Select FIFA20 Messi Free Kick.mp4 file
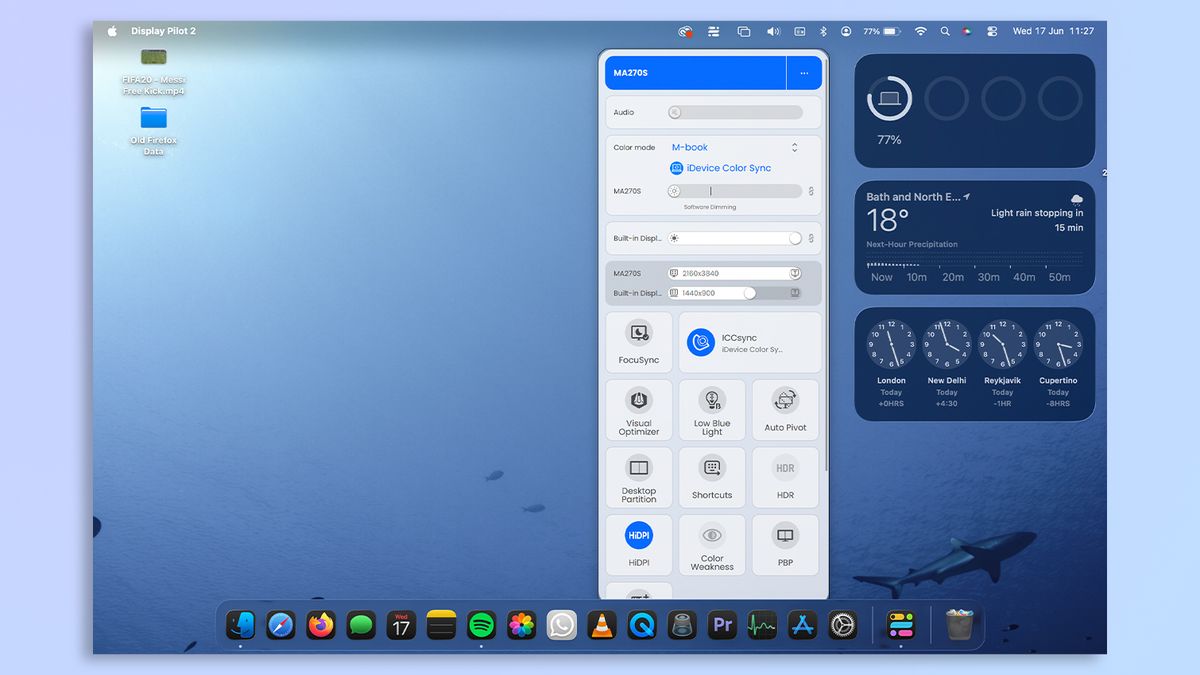The image size is (1200, 675). point(154,71)
